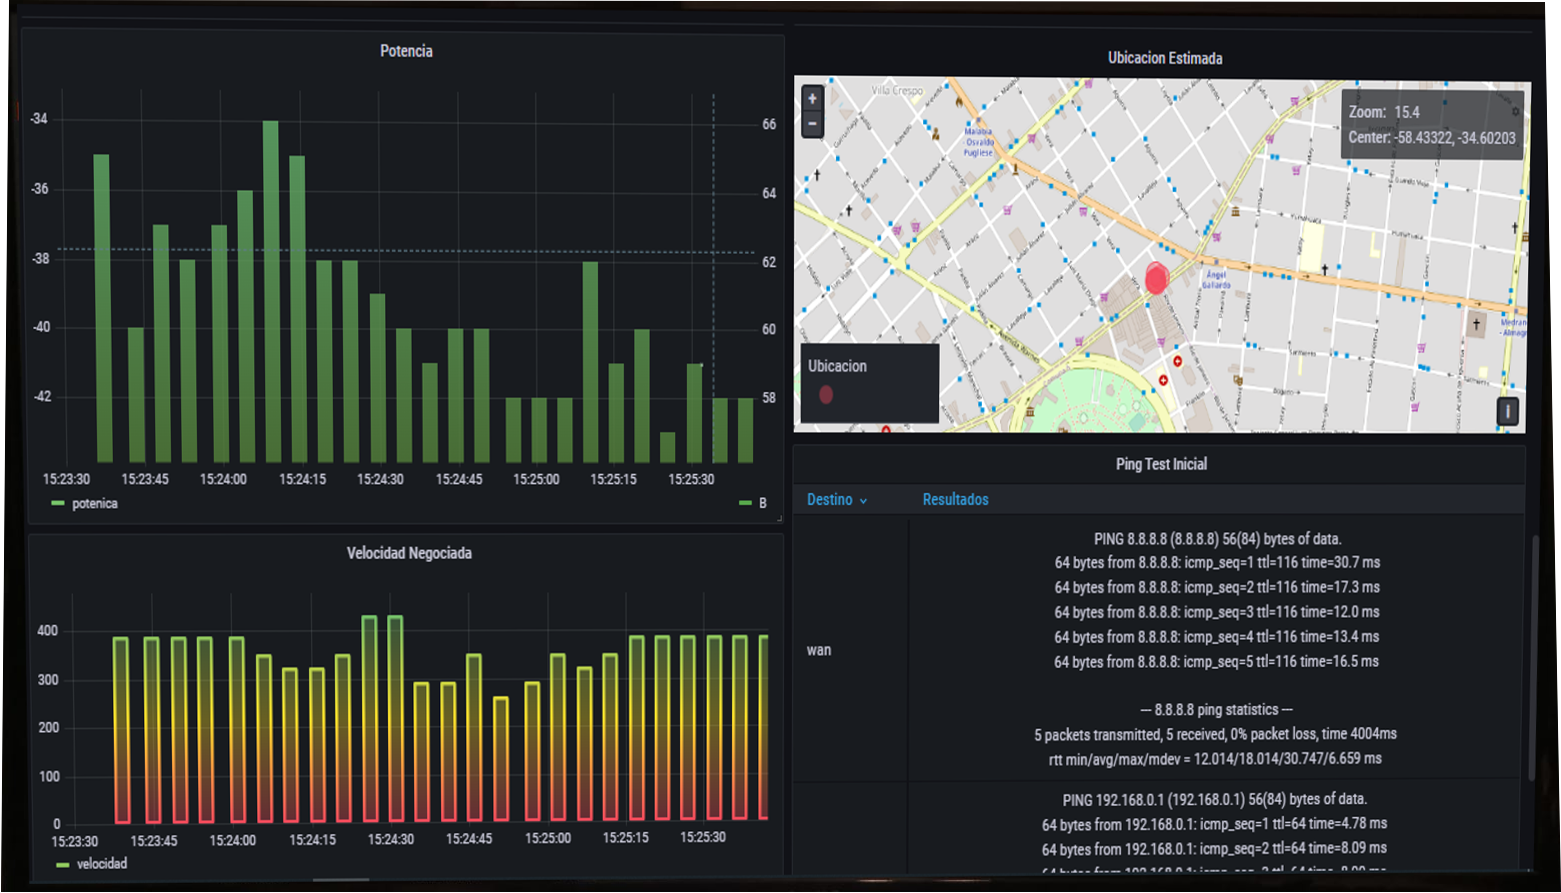Zoom in on the map with plus button
Viewport: 1561px width, 893px height.
click(812, 99)
